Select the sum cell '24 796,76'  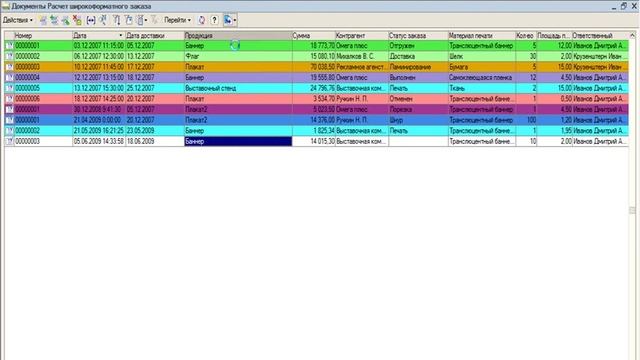pos(313,88)
